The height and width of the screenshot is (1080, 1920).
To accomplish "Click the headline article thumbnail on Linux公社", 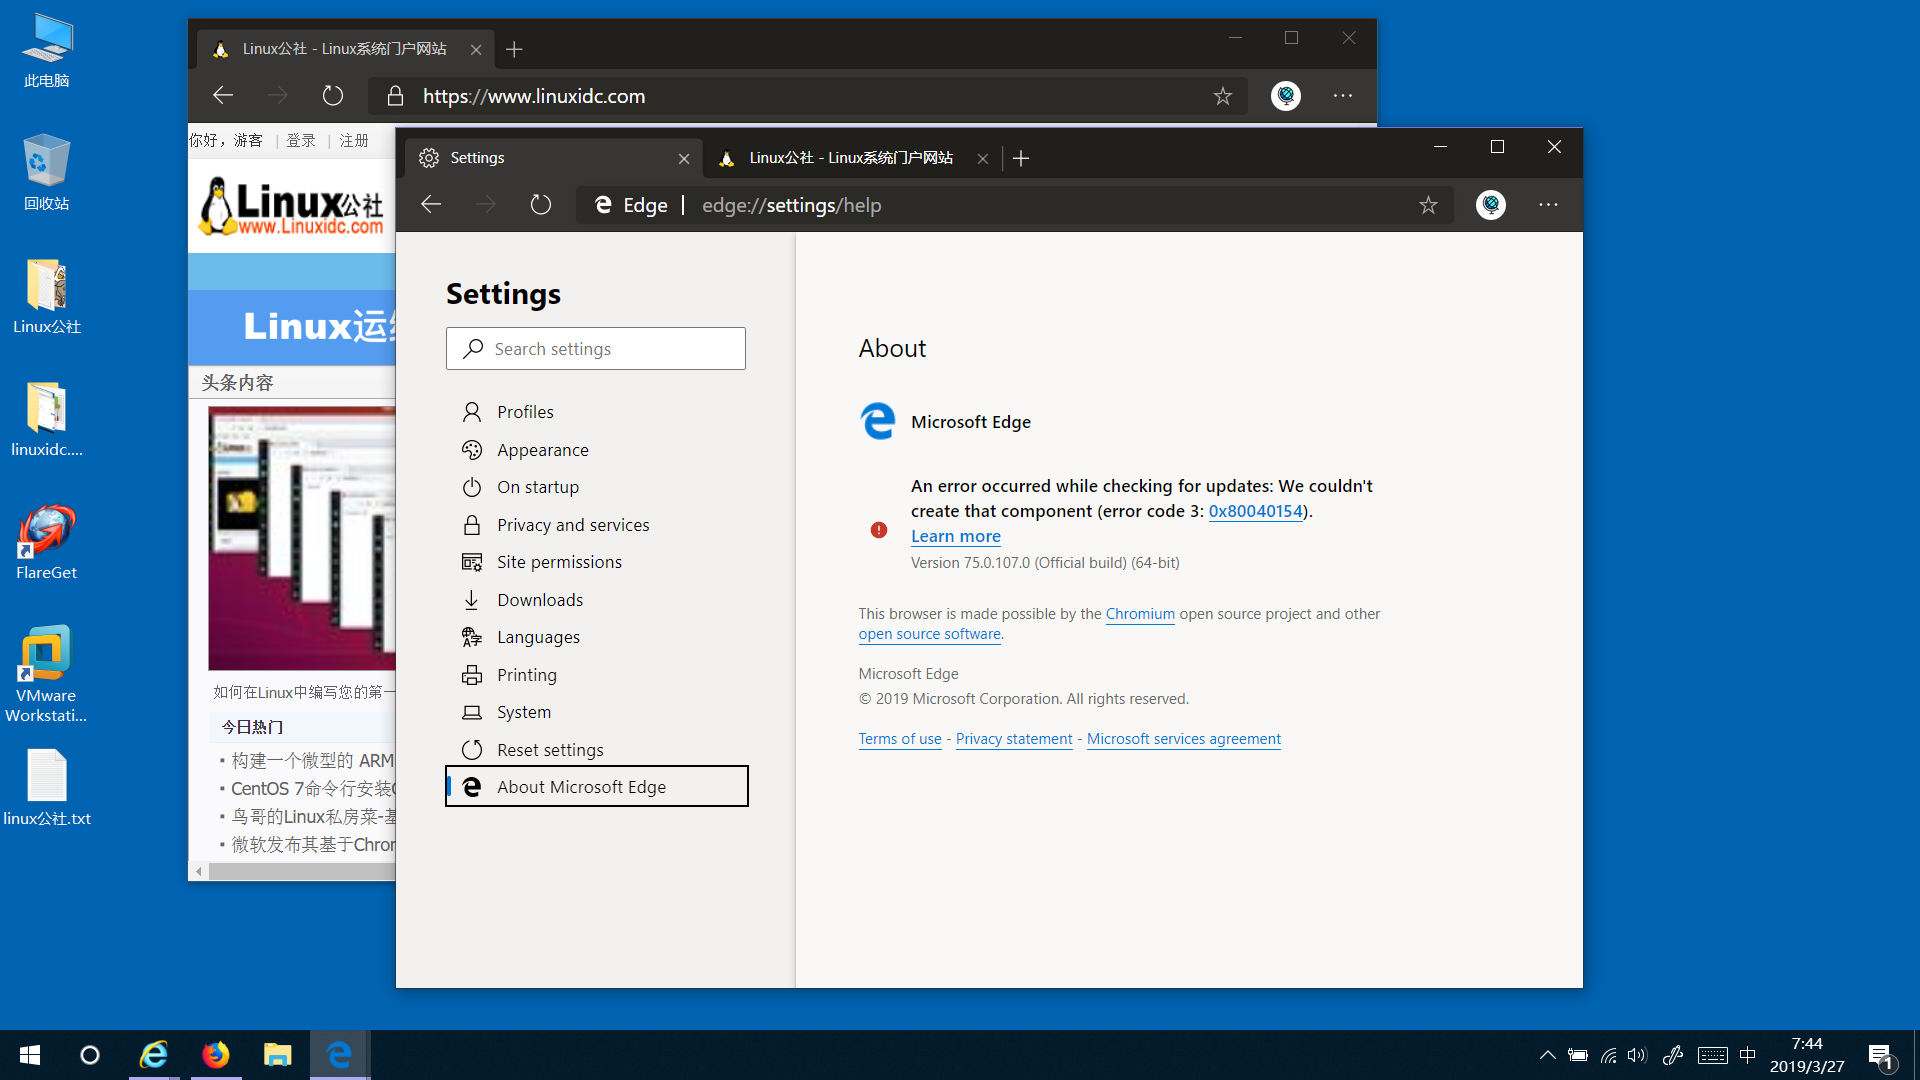I will (x=302, y=538).
